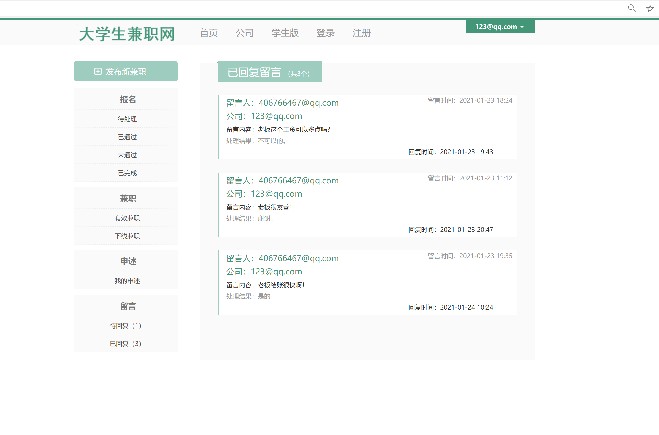Open 我的申述 in the 申述 section
The image size is (659, 435).
126,281
